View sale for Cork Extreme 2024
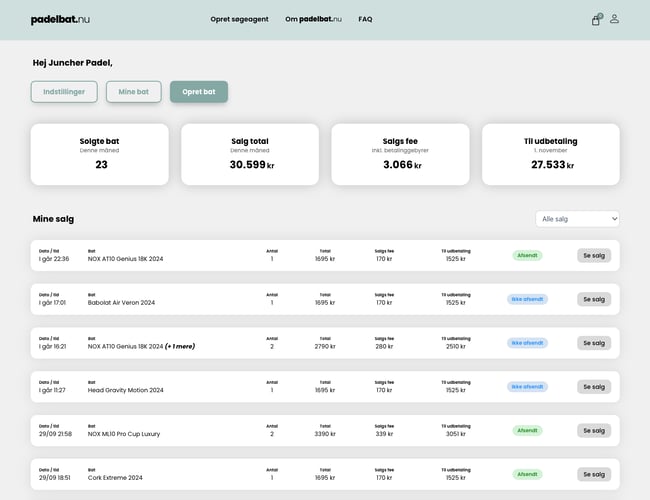650x500 pixels. tap(593, 474)
